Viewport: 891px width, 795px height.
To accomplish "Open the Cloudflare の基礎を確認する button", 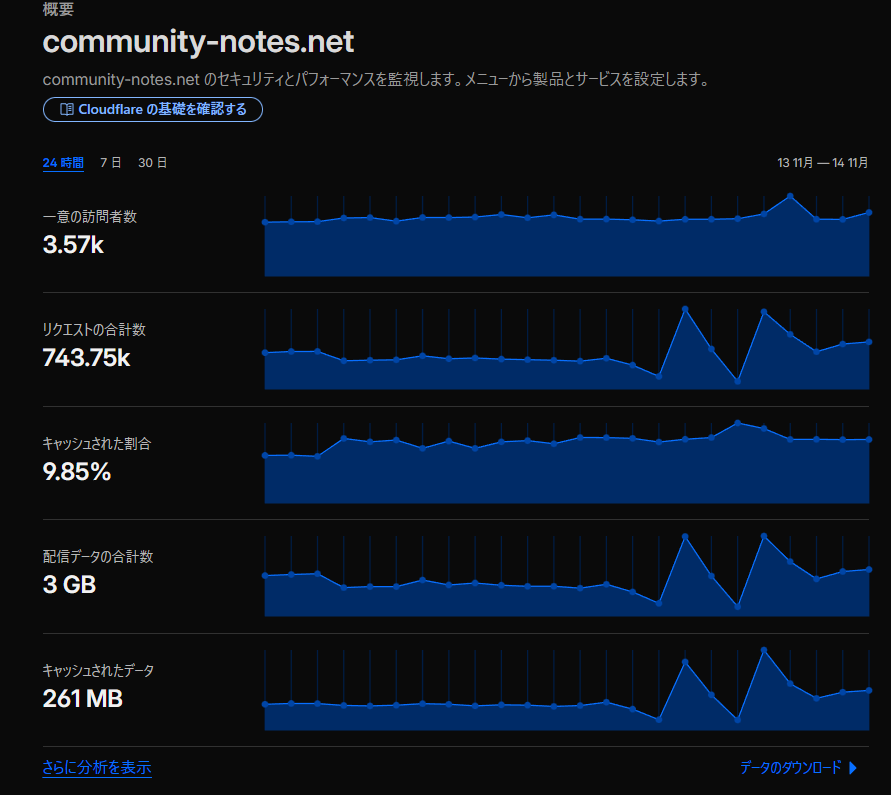I will point(153,109).
